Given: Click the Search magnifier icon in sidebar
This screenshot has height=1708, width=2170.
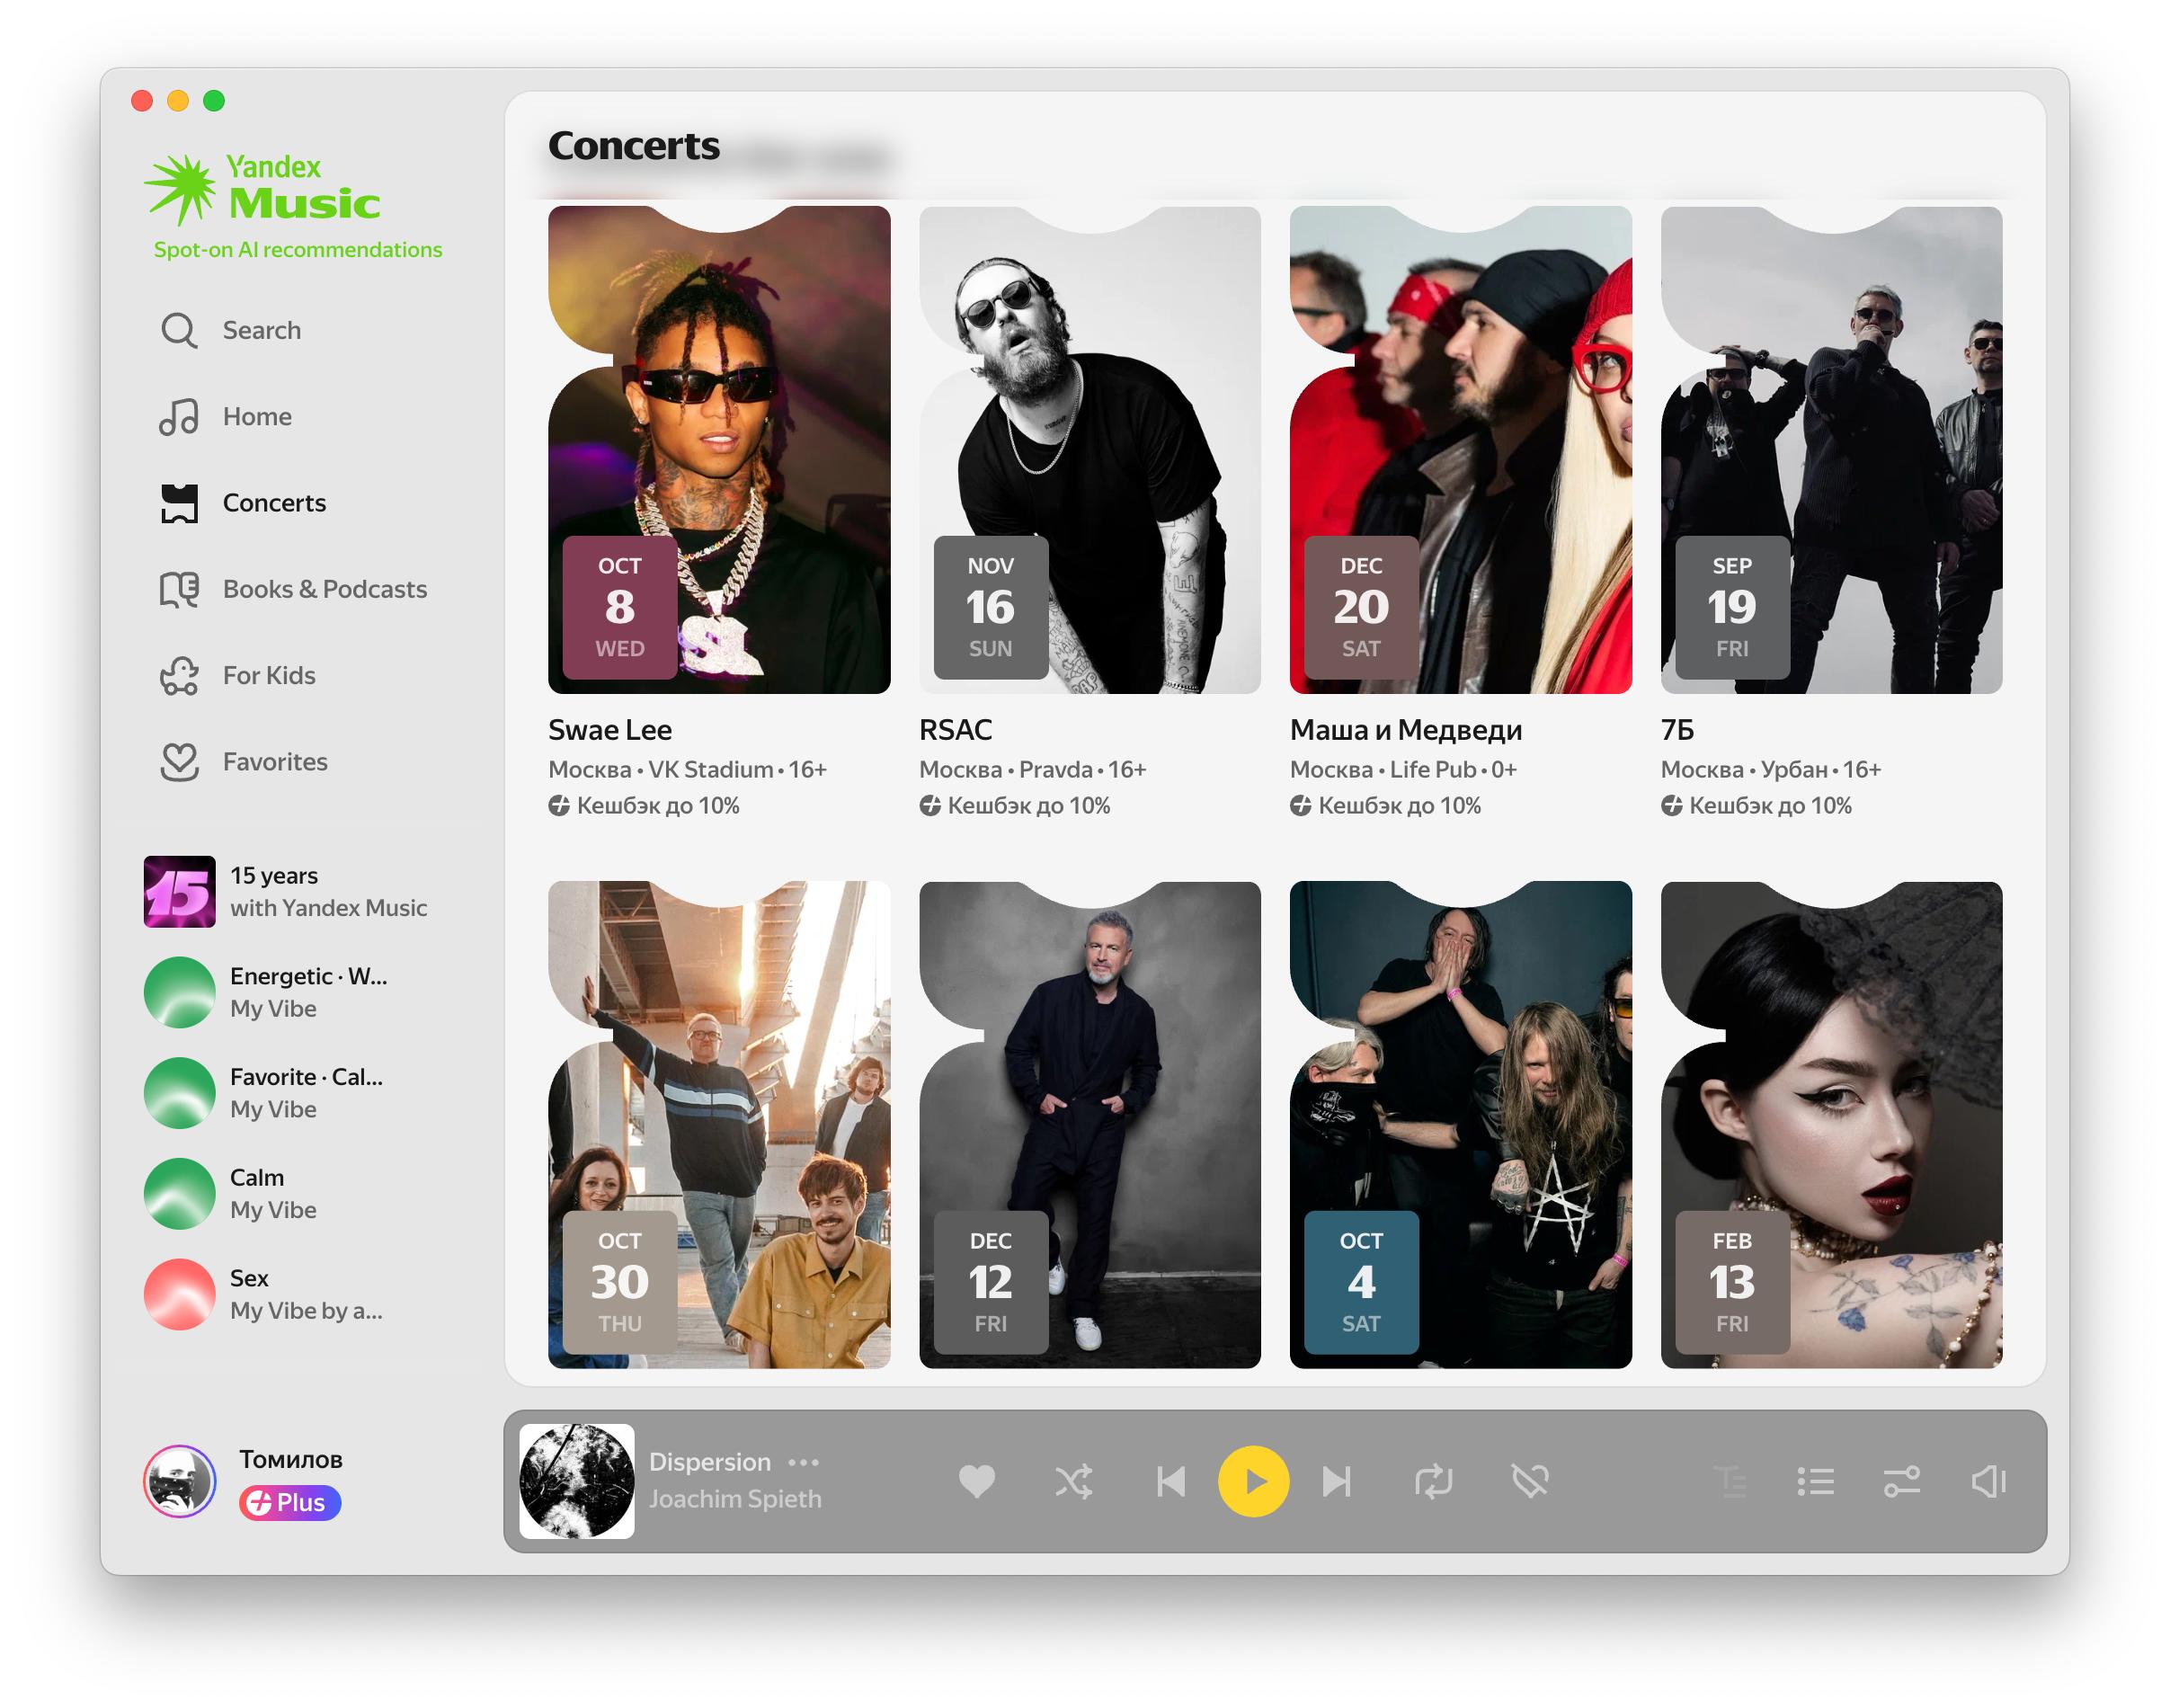Looking at the screenshot, I should (179, 330).
